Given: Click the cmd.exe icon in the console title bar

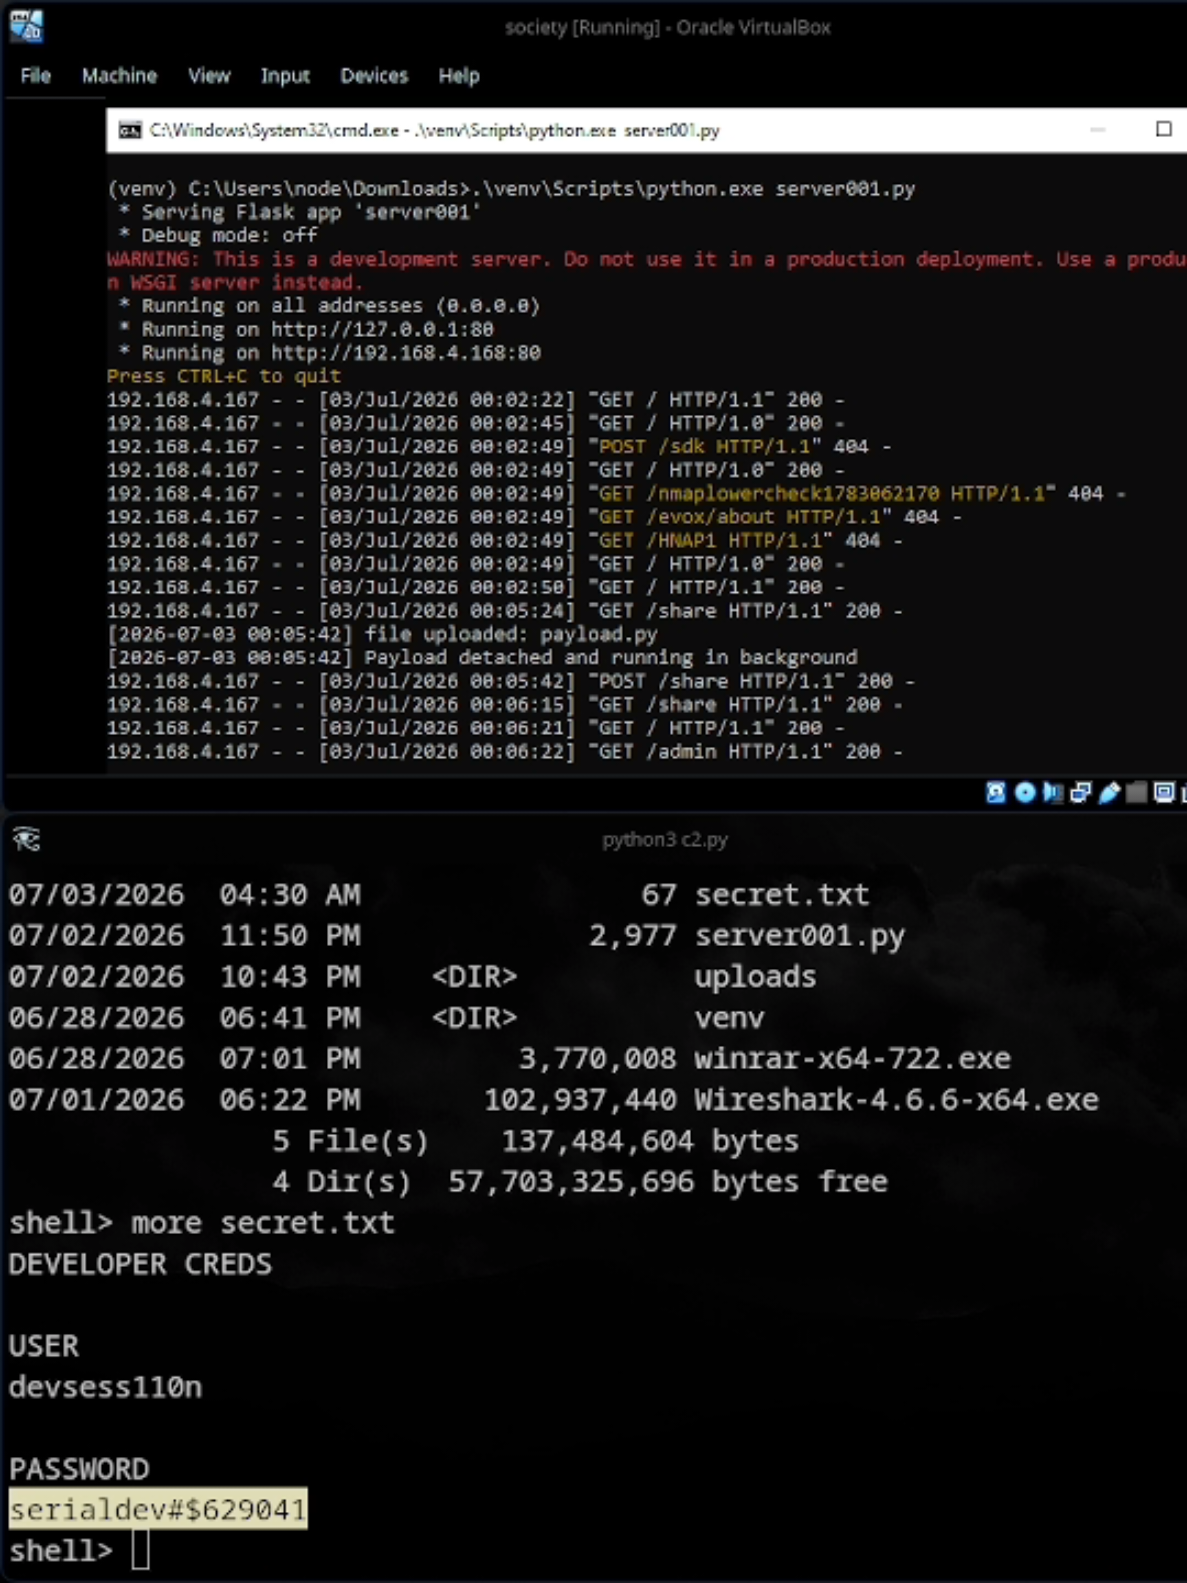Looking at the screenshot, I should coord(130,130).
